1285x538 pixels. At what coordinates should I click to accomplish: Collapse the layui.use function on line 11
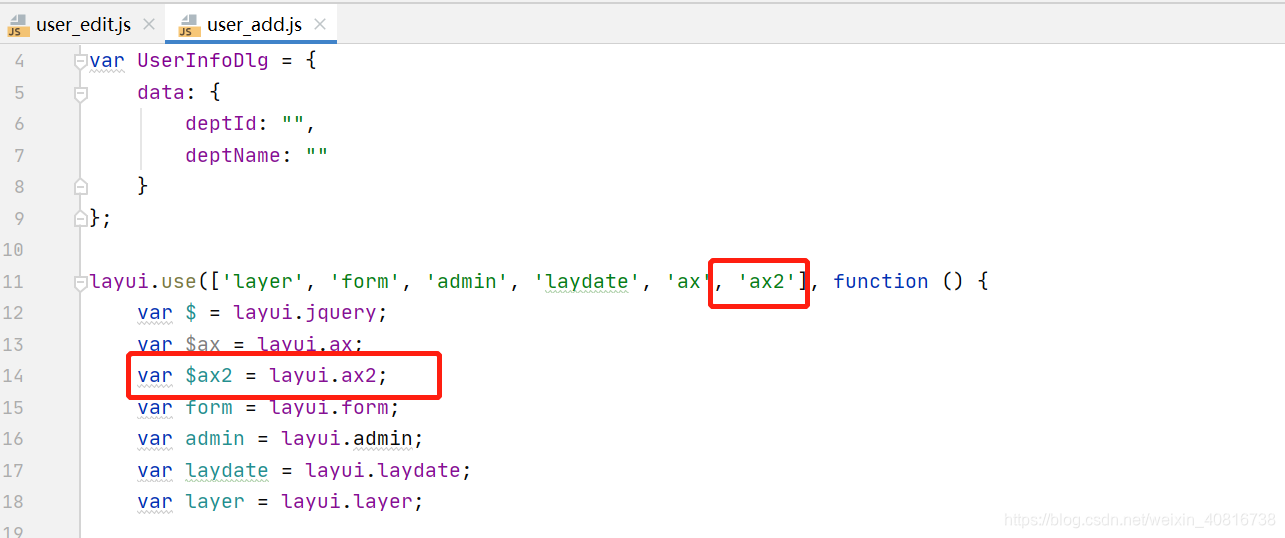(x=81, y=282)
